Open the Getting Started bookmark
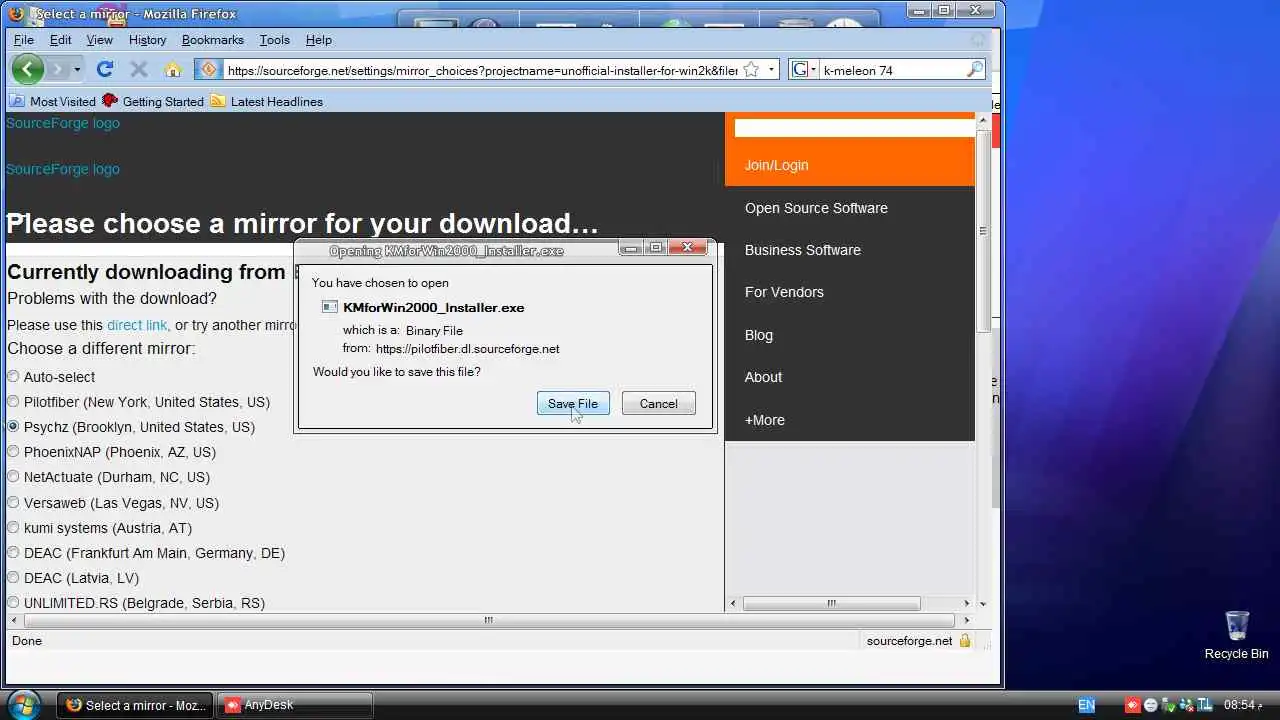Image resolution: width=1280 pixels, height=720 pixels. [153, 101]
